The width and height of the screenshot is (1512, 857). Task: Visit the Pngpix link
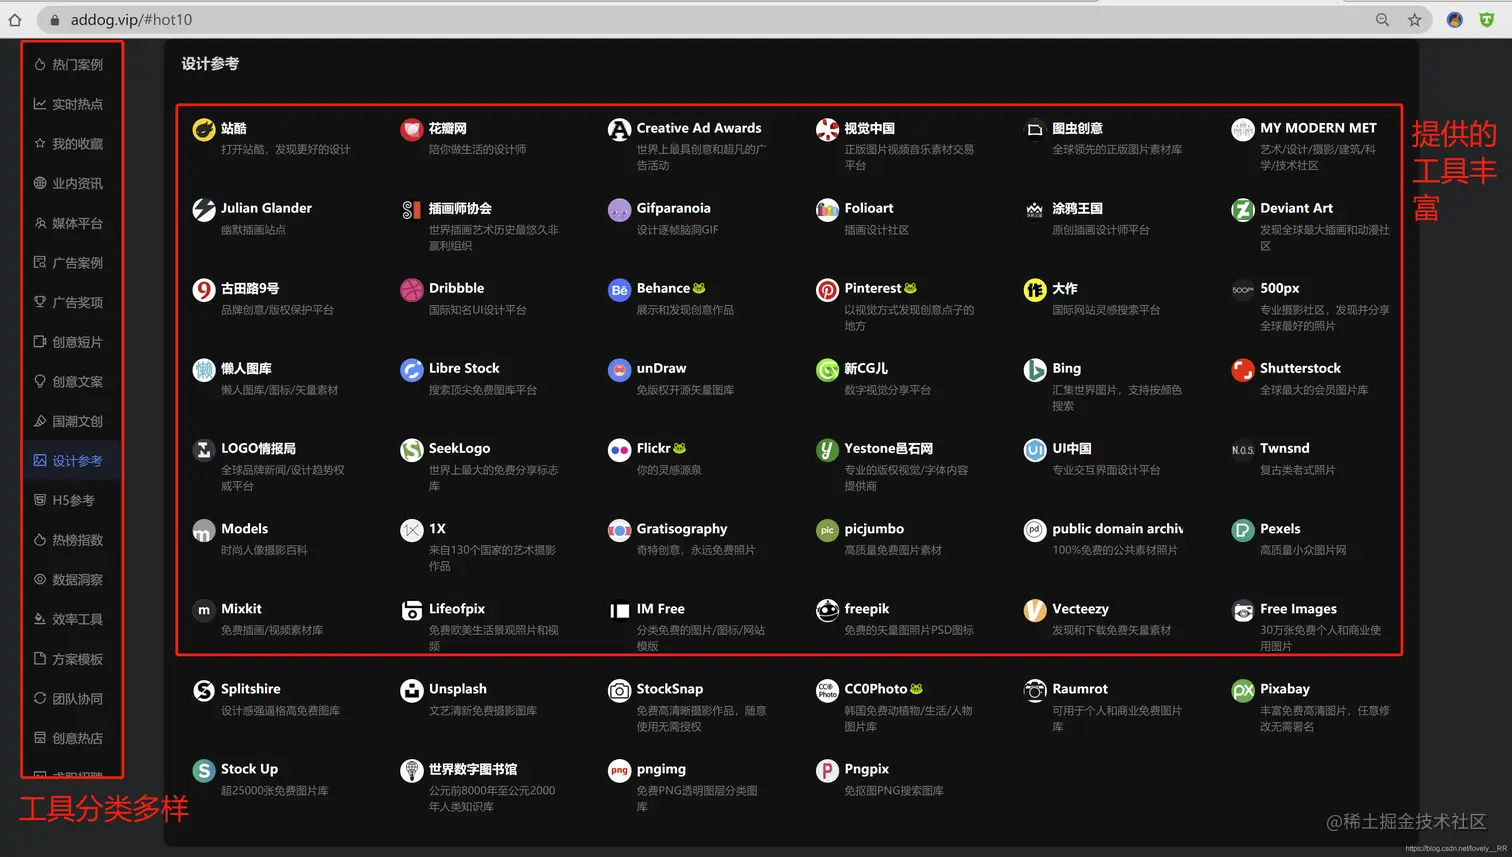pyautogui.click(x=866, y=769)
